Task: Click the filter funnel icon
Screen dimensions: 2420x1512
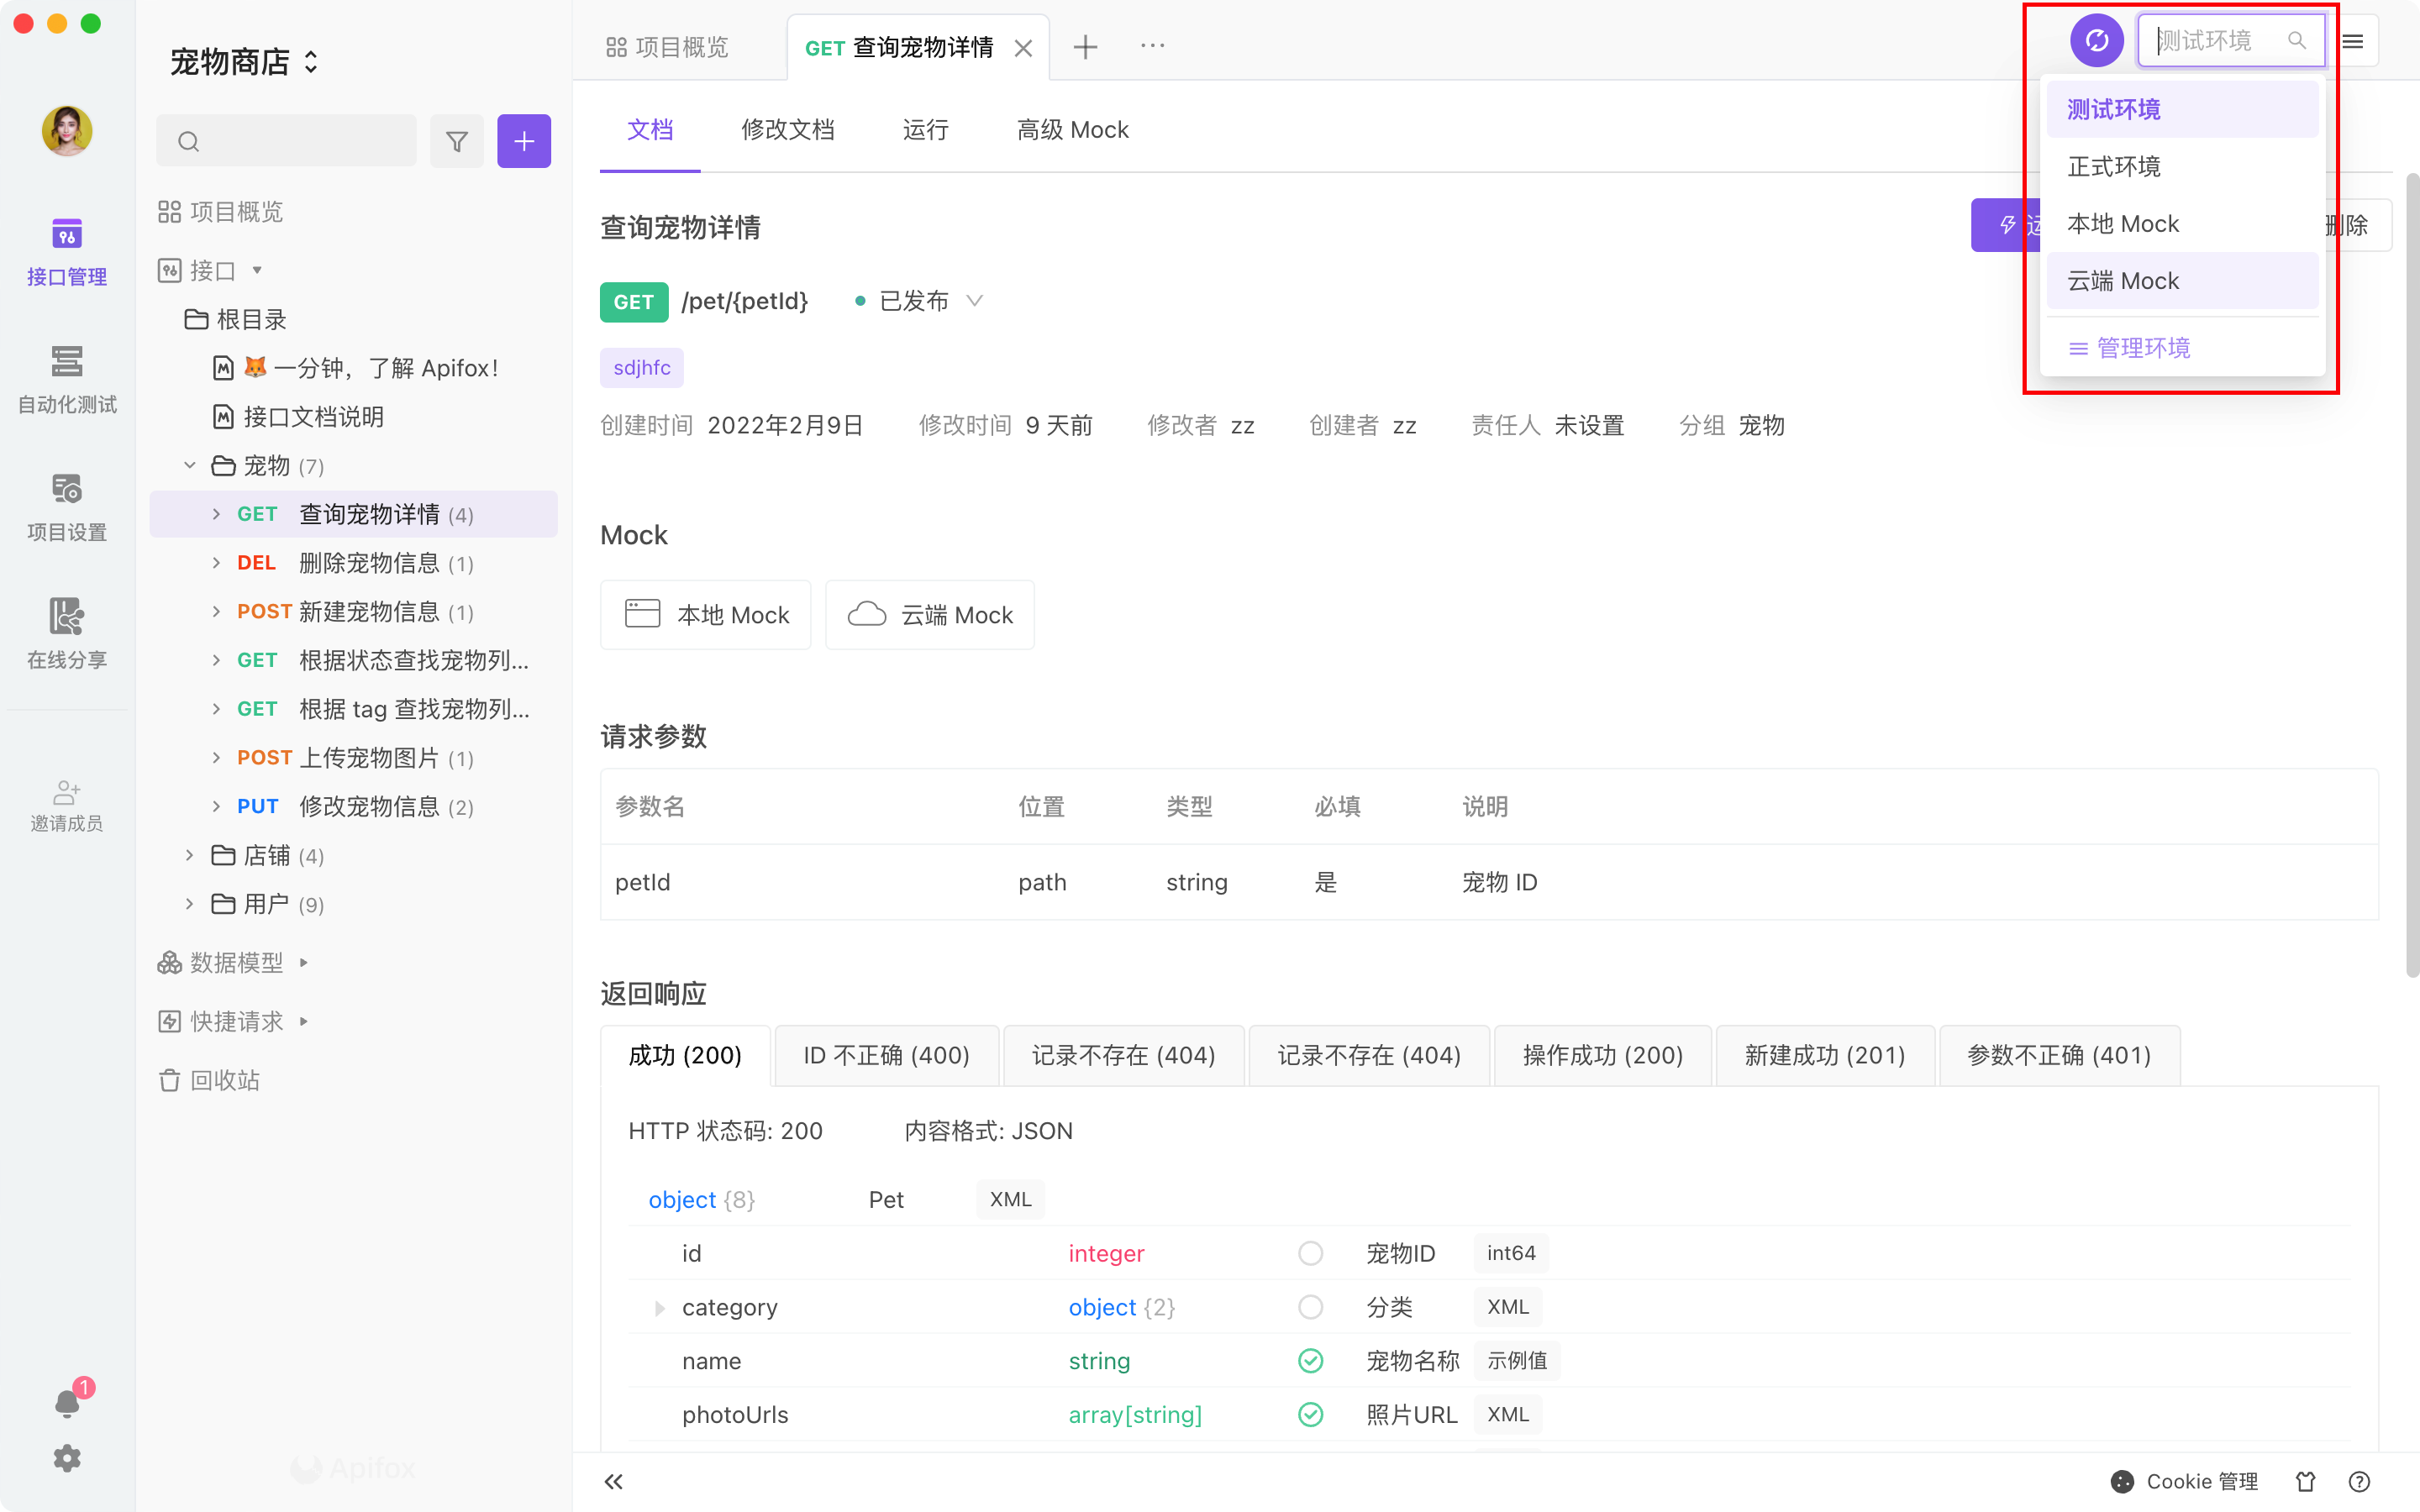Action: (x=456, y=141)
